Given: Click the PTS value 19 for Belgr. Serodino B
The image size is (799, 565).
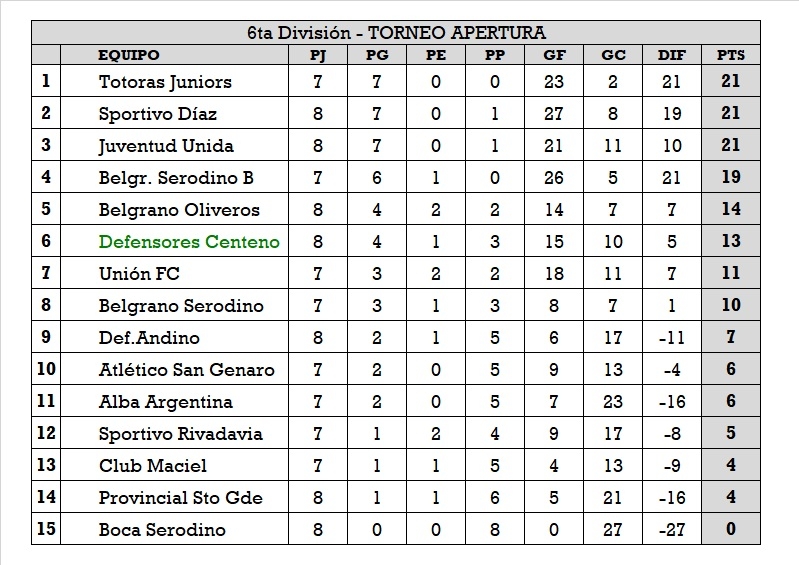Looking at the screenshot, I should point(730,178).
